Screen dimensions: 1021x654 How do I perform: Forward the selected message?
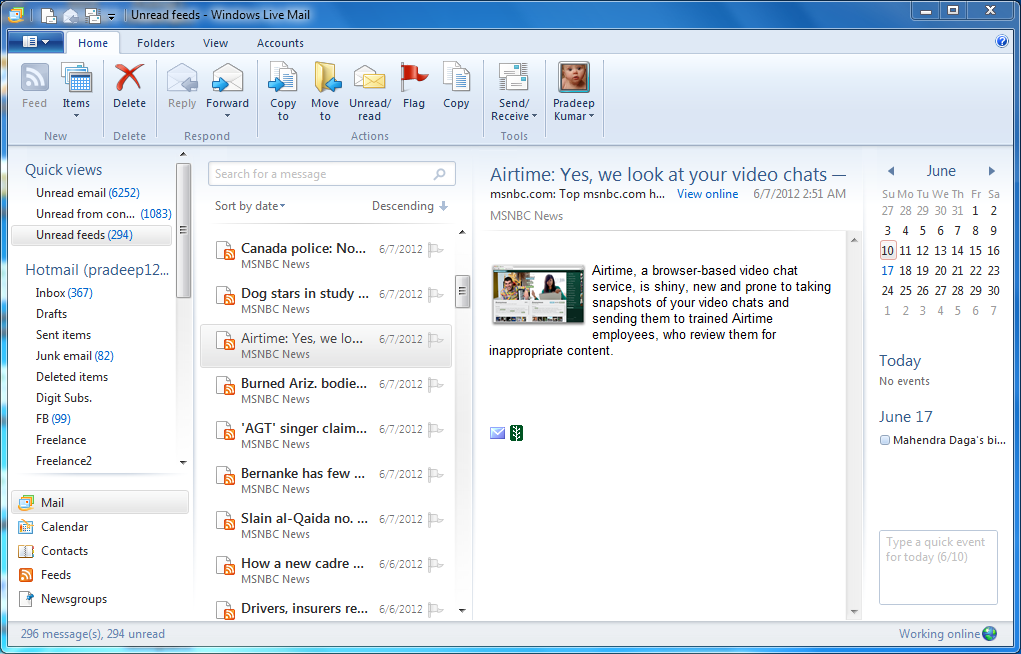[227, 78]
